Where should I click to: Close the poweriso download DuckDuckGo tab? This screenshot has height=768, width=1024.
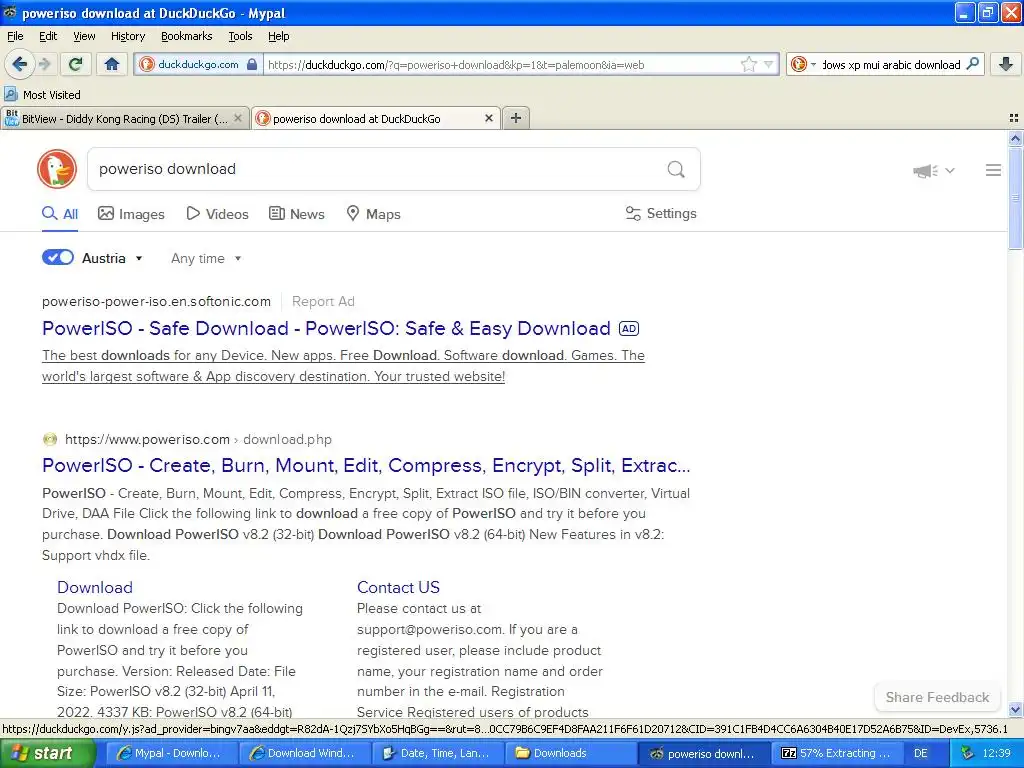(x=488, y=119)
